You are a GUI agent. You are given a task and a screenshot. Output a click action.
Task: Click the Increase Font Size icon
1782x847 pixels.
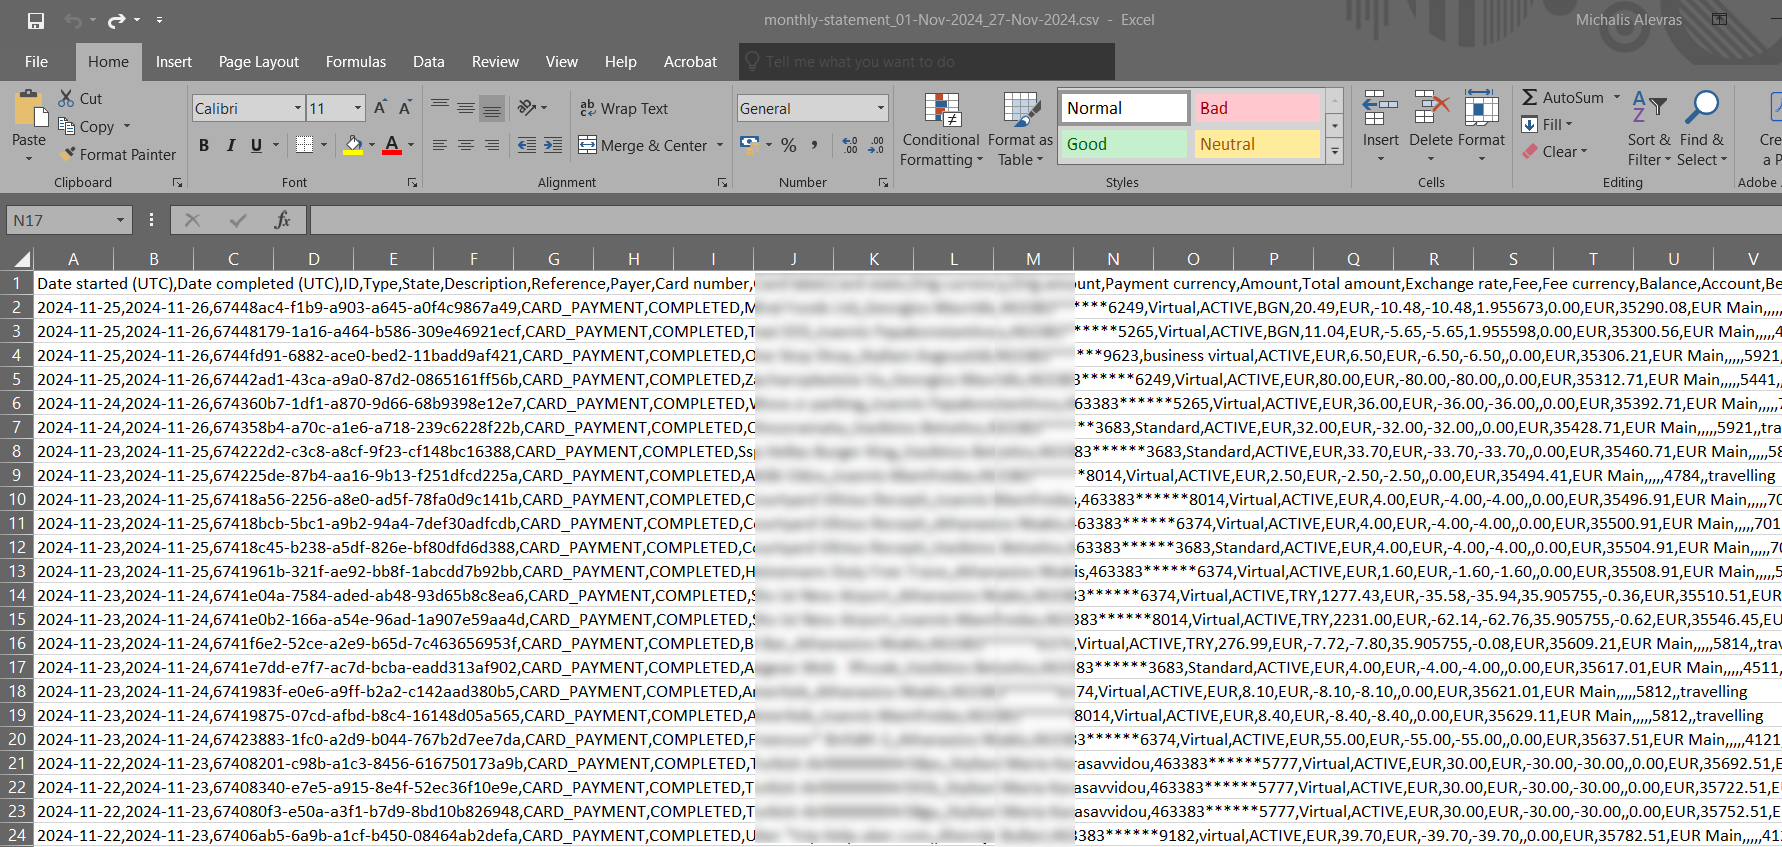click(380, 108)
